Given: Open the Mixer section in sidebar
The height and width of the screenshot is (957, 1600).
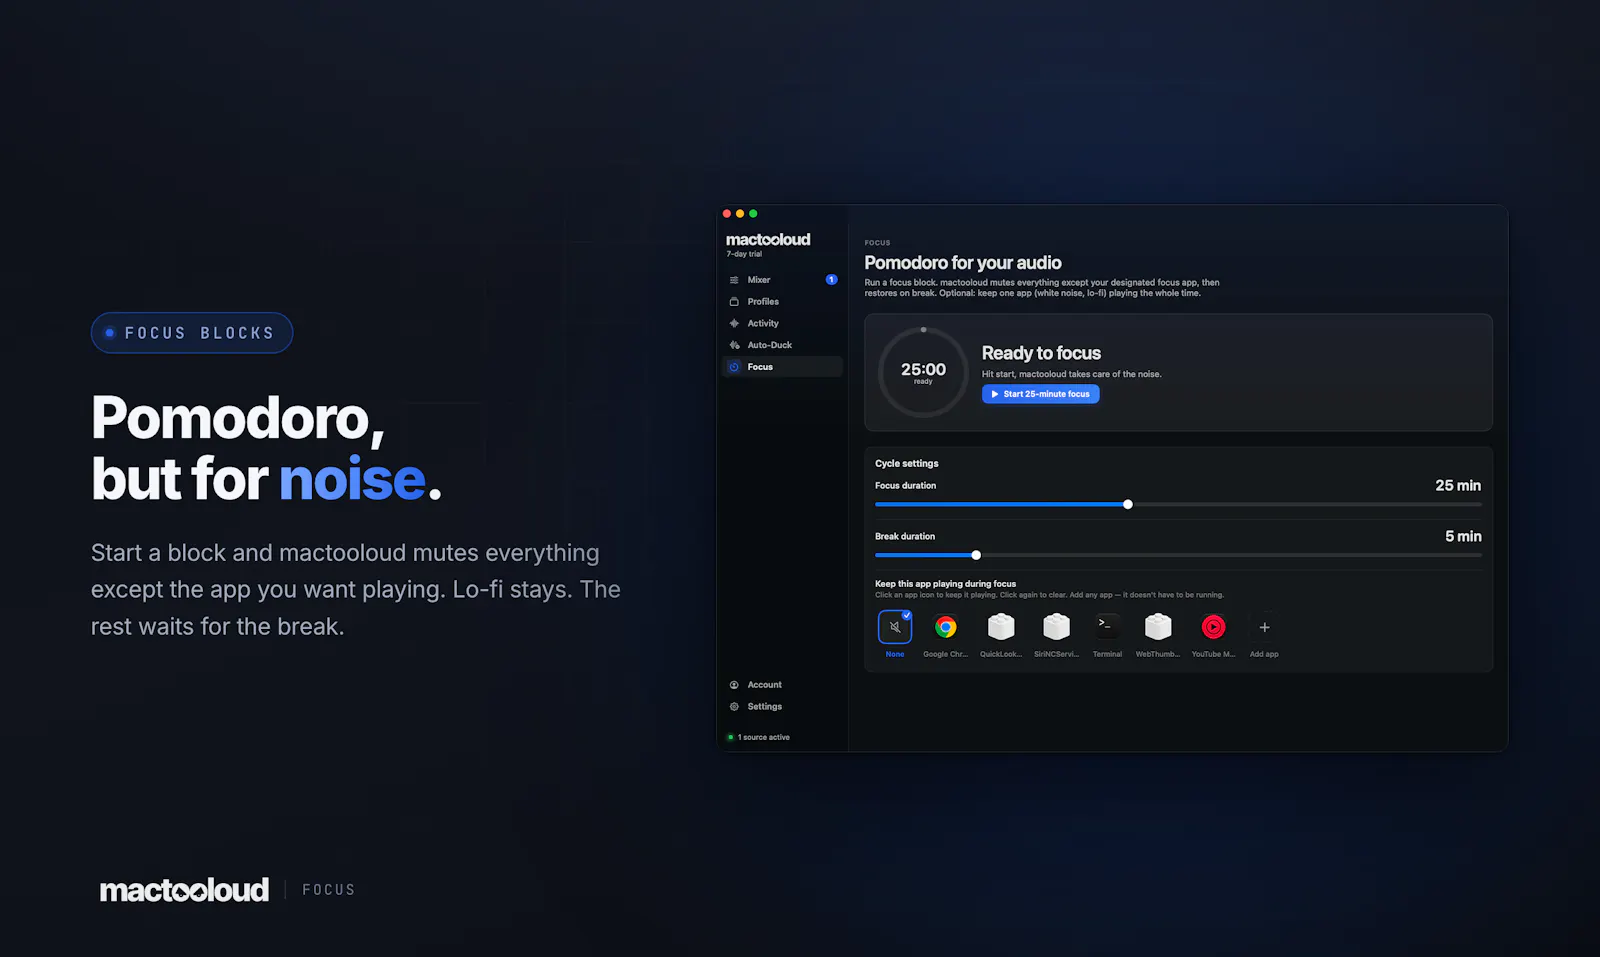Looking at the screenshot, I should (x=782, y=280).
